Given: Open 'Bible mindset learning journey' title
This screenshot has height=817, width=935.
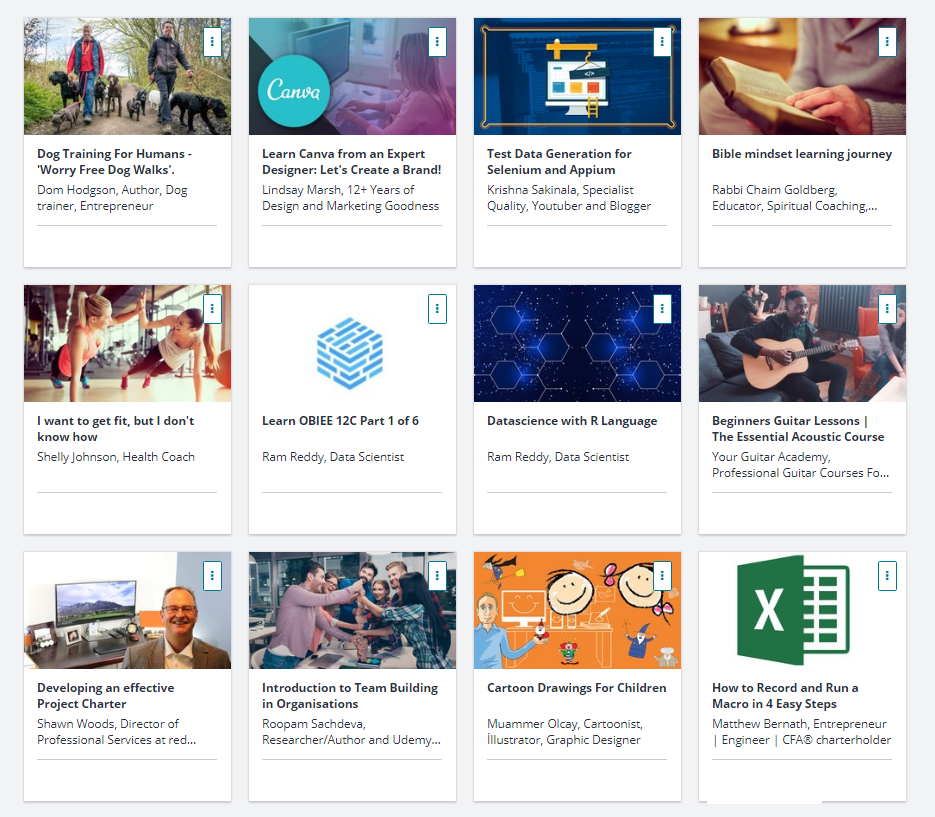Looking at the screenshot, I should pos(802,154).
